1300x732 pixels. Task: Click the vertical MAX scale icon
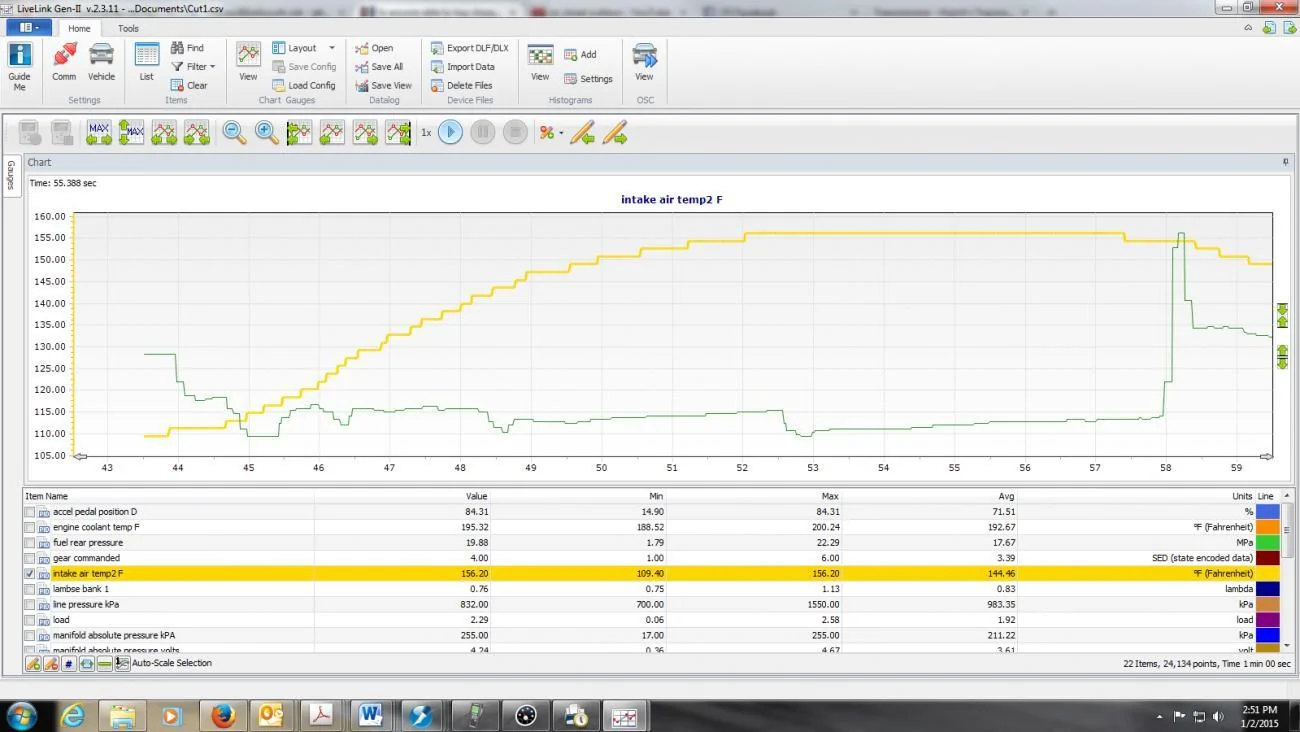[131, 132]
